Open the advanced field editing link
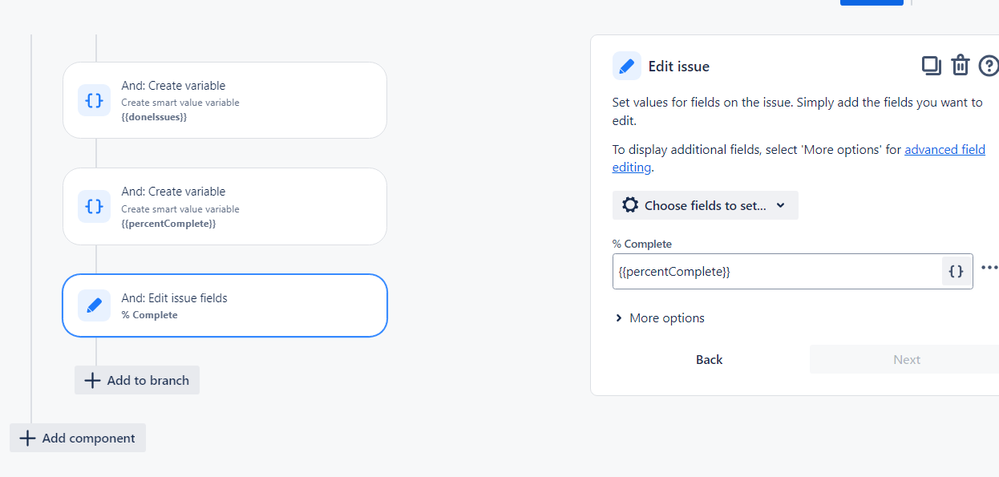Image resolution: width=999 pixels, height=477 pixels. (798, 159)
